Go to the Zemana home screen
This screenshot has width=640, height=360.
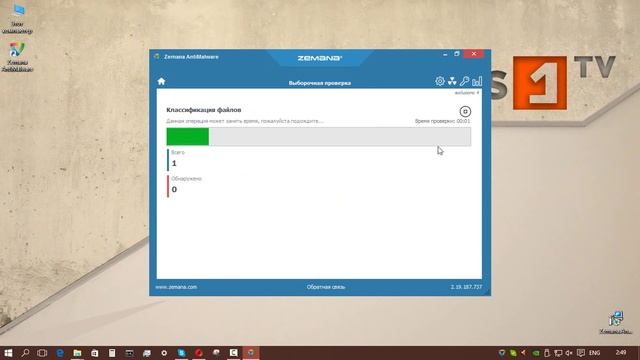tap(161, 81)
